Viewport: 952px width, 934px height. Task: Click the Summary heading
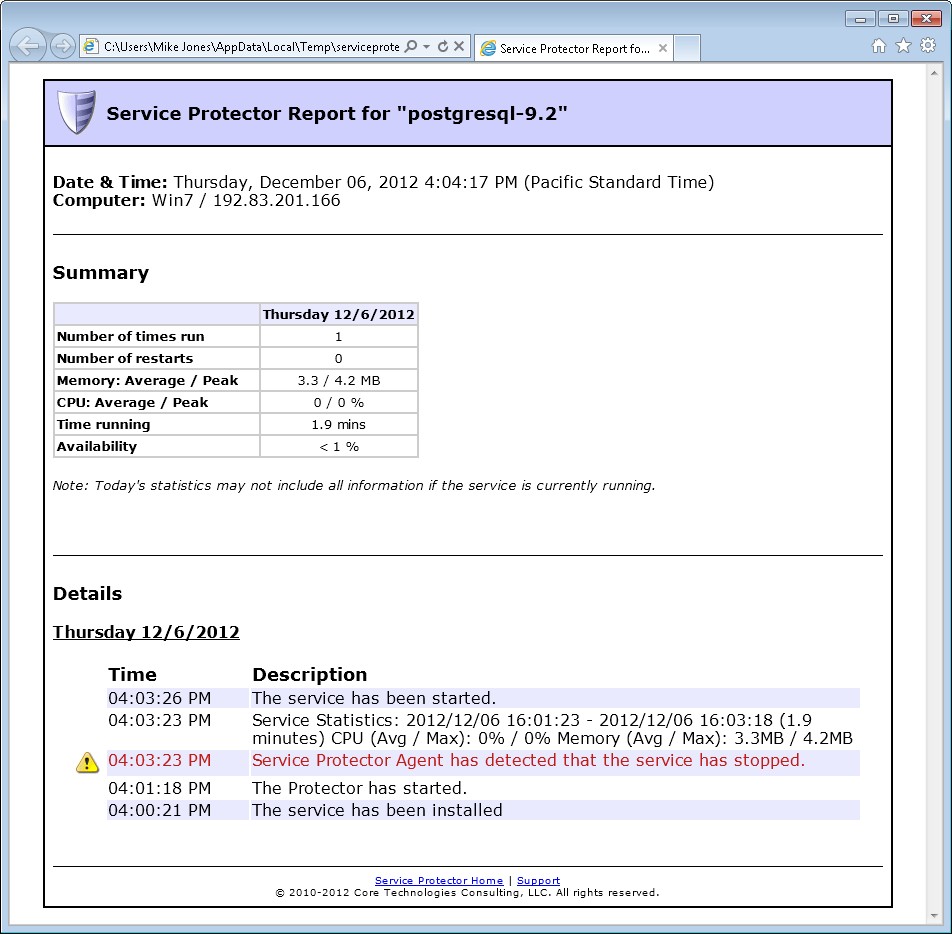(101, 273)
